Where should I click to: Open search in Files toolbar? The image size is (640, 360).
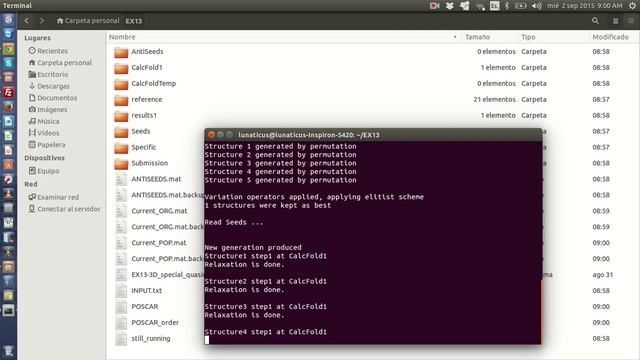595,21
